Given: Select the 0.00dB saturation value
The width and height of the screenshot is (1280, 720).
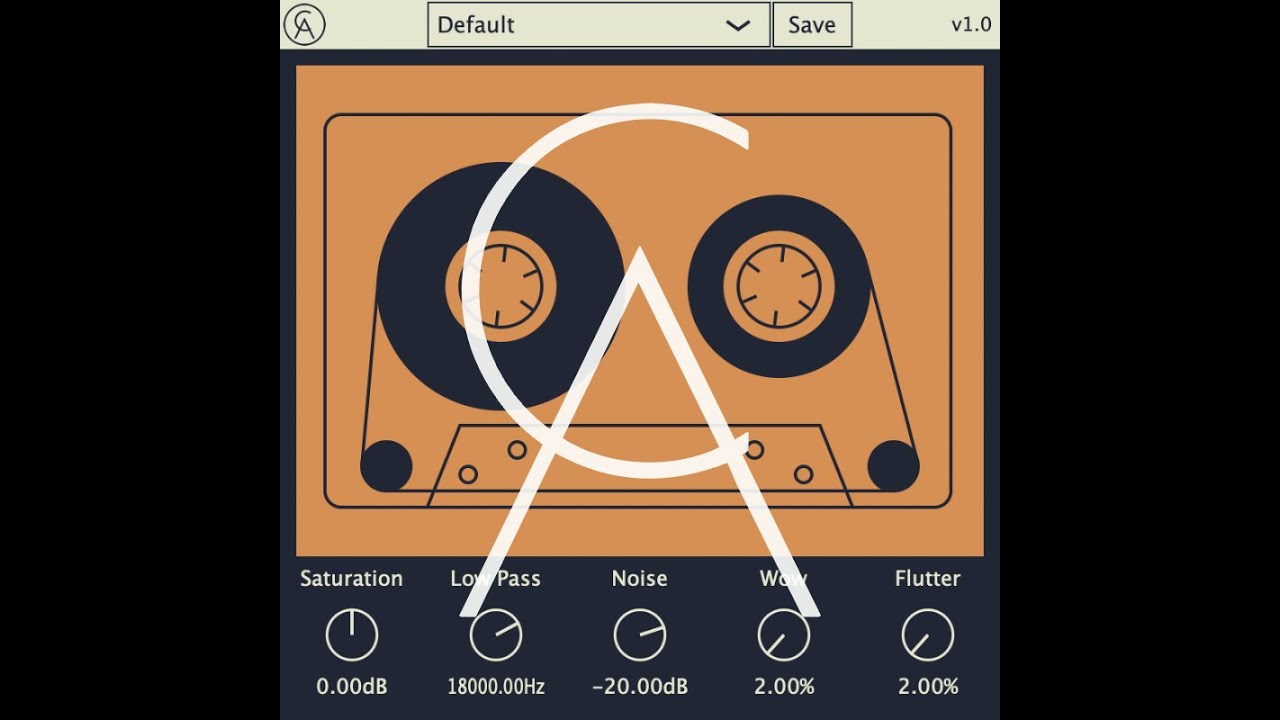Looking at the screenshot, I should pos(352,687).
